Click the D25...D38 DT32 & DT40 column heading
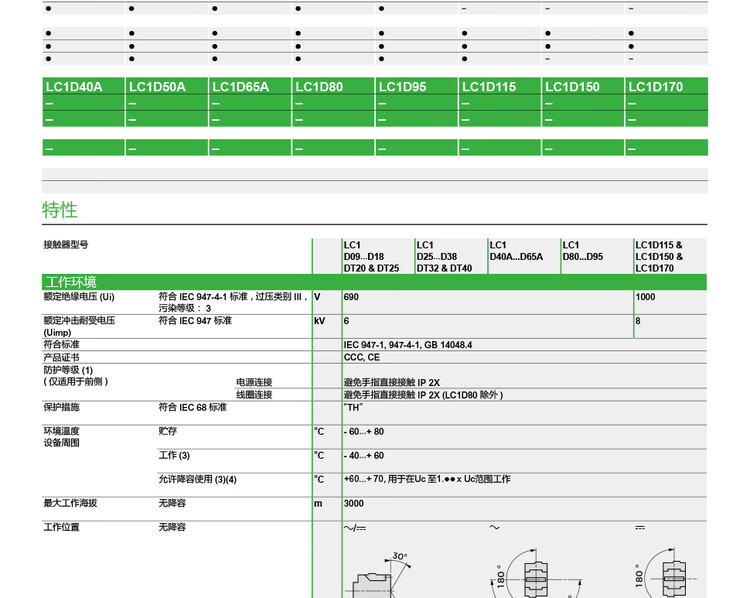The width and height of the screenshot is (750, 598). (444, 256)
